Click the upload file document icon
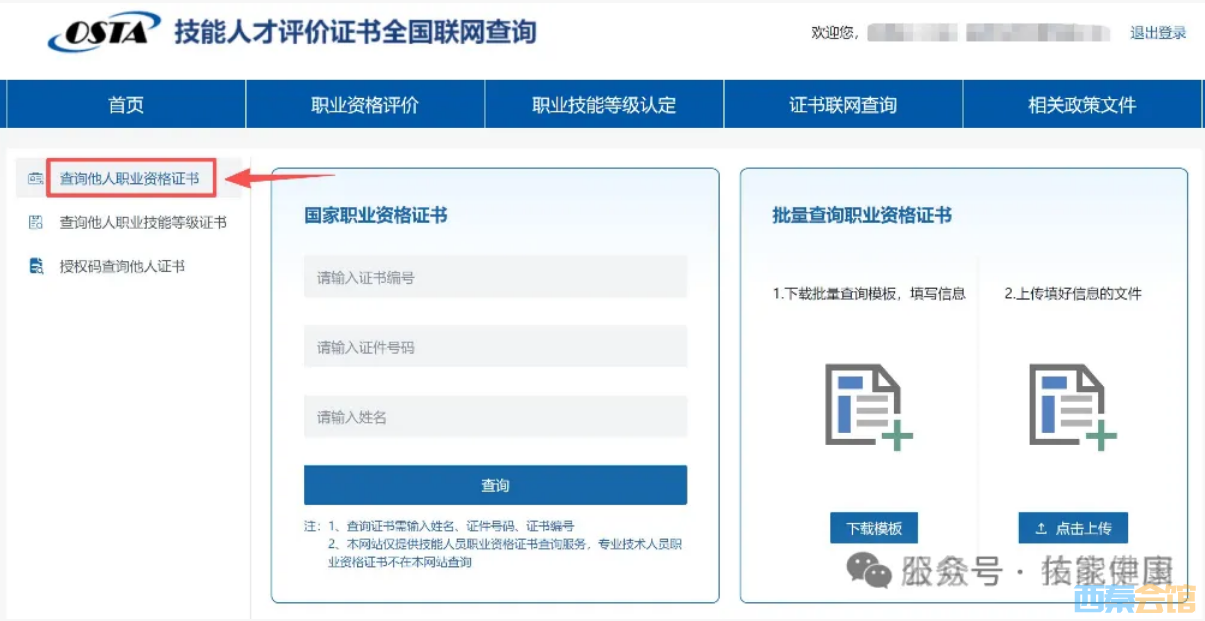The image size is (1205, 621). tap(1072, 406)
